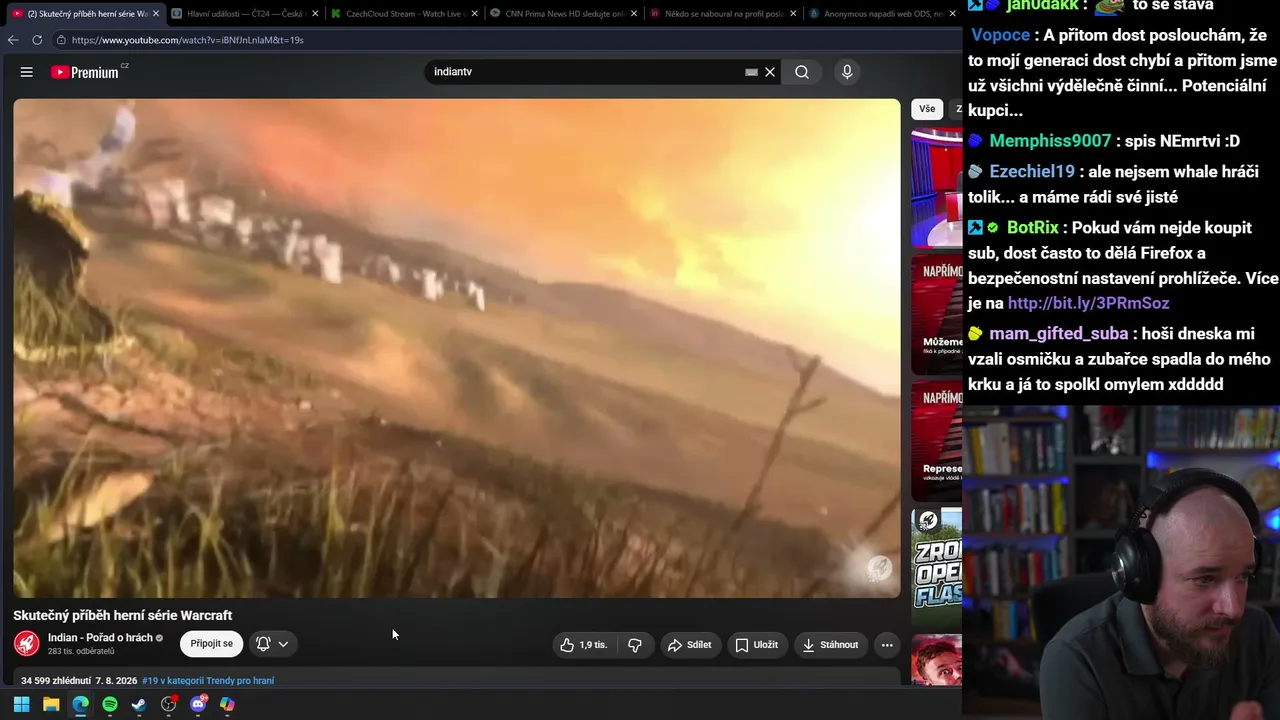The height and width of the screenshot is (720, 1280).
Task: Close the CNN Prima News tab
Action: pyautogui.click(x=634, y=14)
